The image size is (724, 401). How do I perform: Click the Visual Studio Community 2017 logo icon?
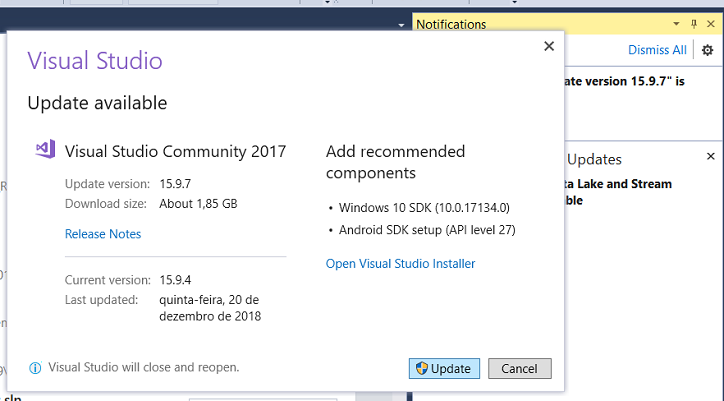pos(45,149)
